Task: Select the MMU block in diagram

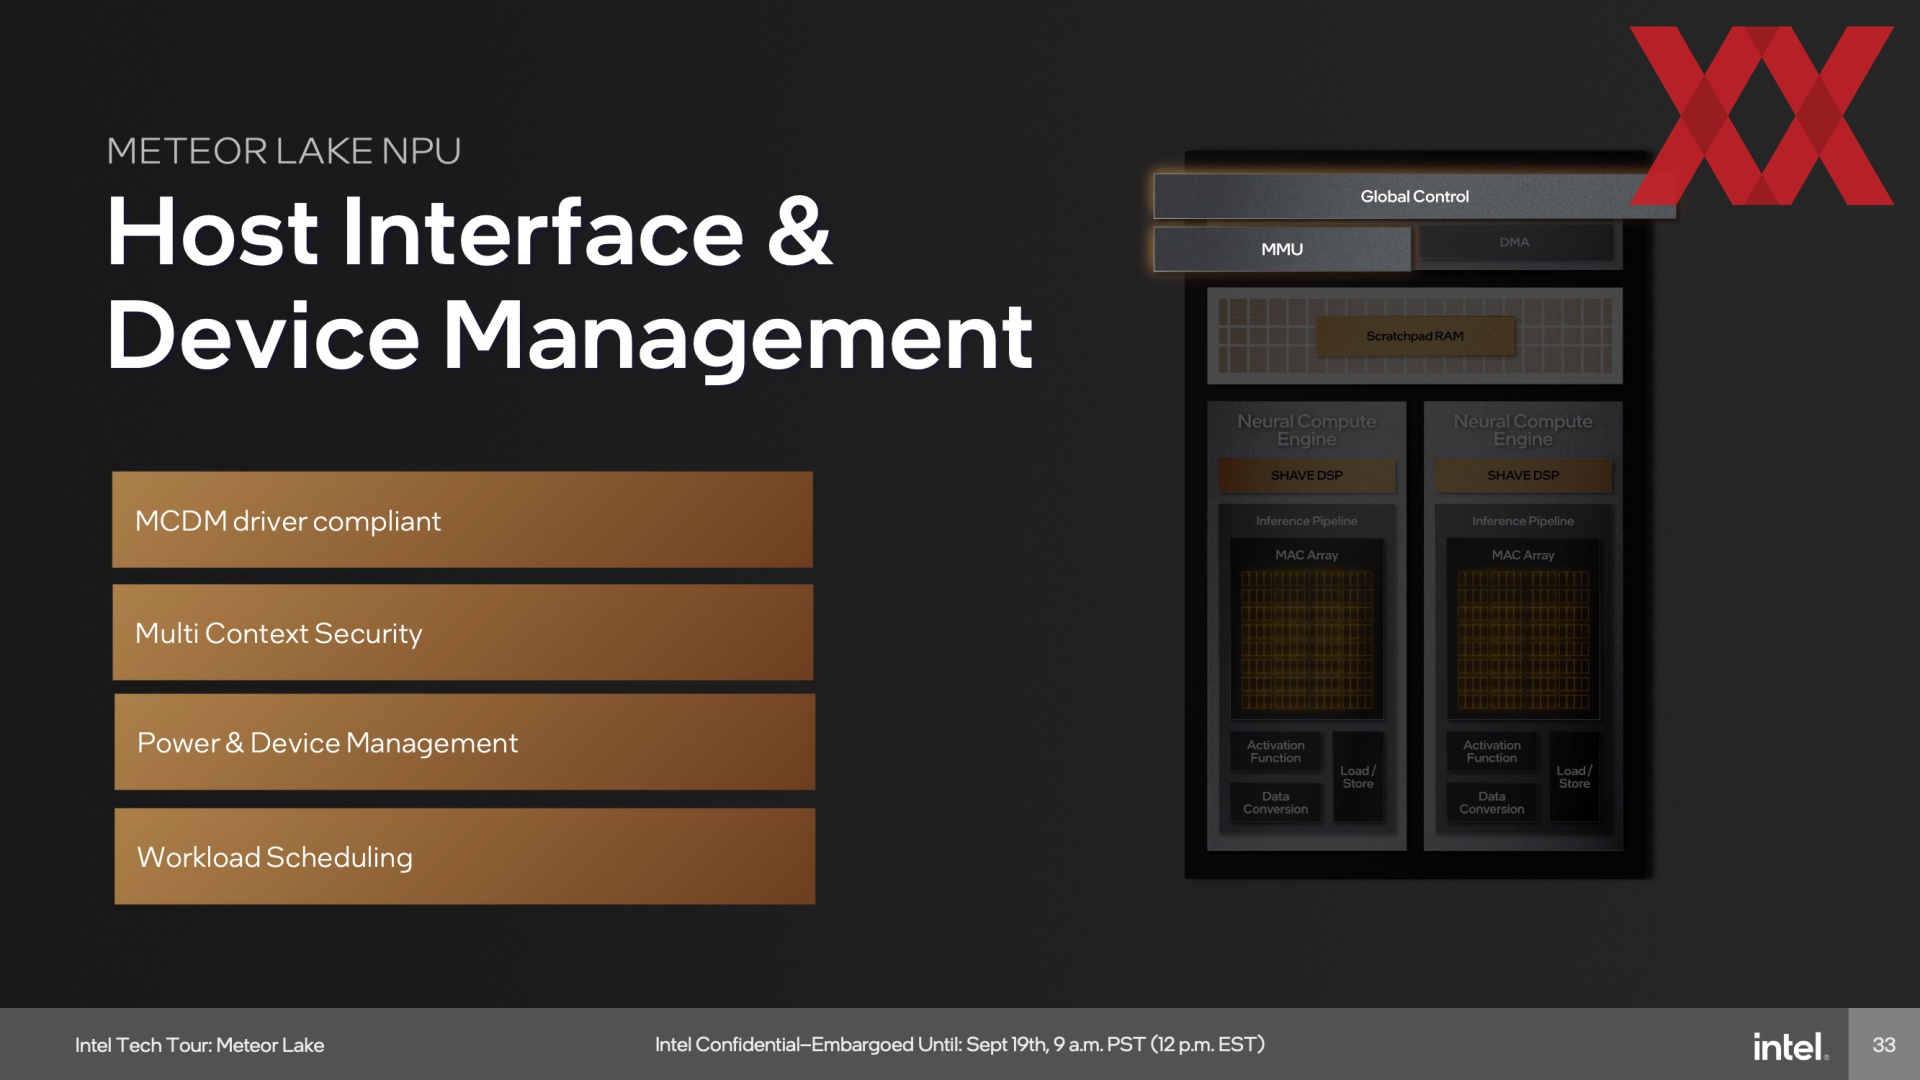Action: click(x=1282, y=249)
